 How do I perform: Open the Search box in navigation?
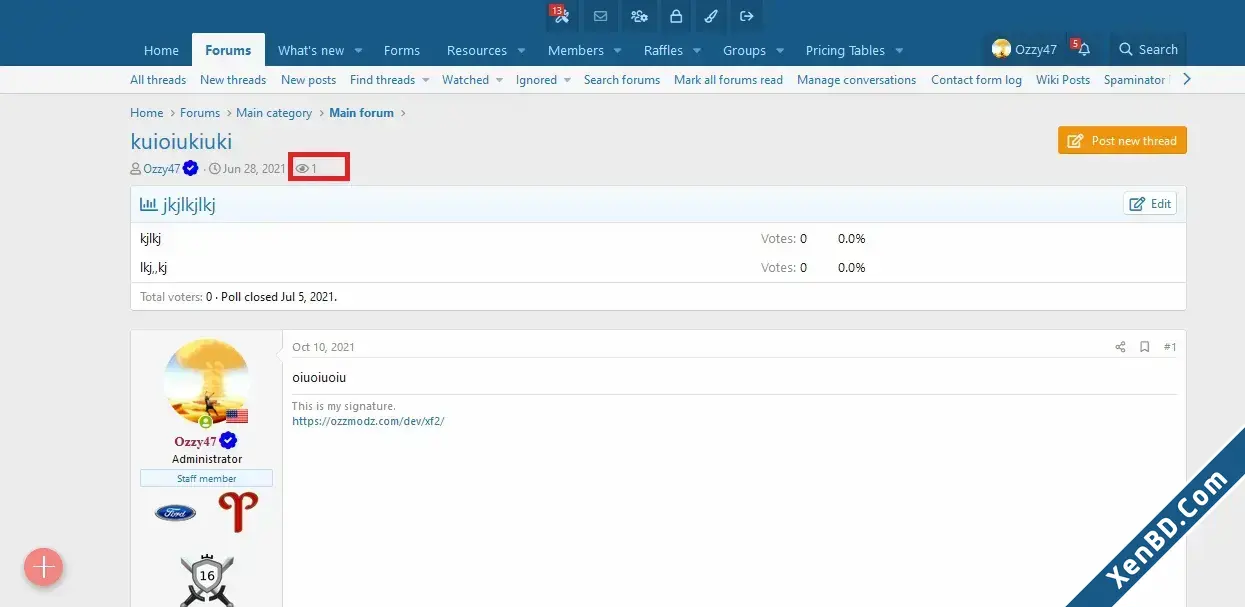coord(1148,49)
